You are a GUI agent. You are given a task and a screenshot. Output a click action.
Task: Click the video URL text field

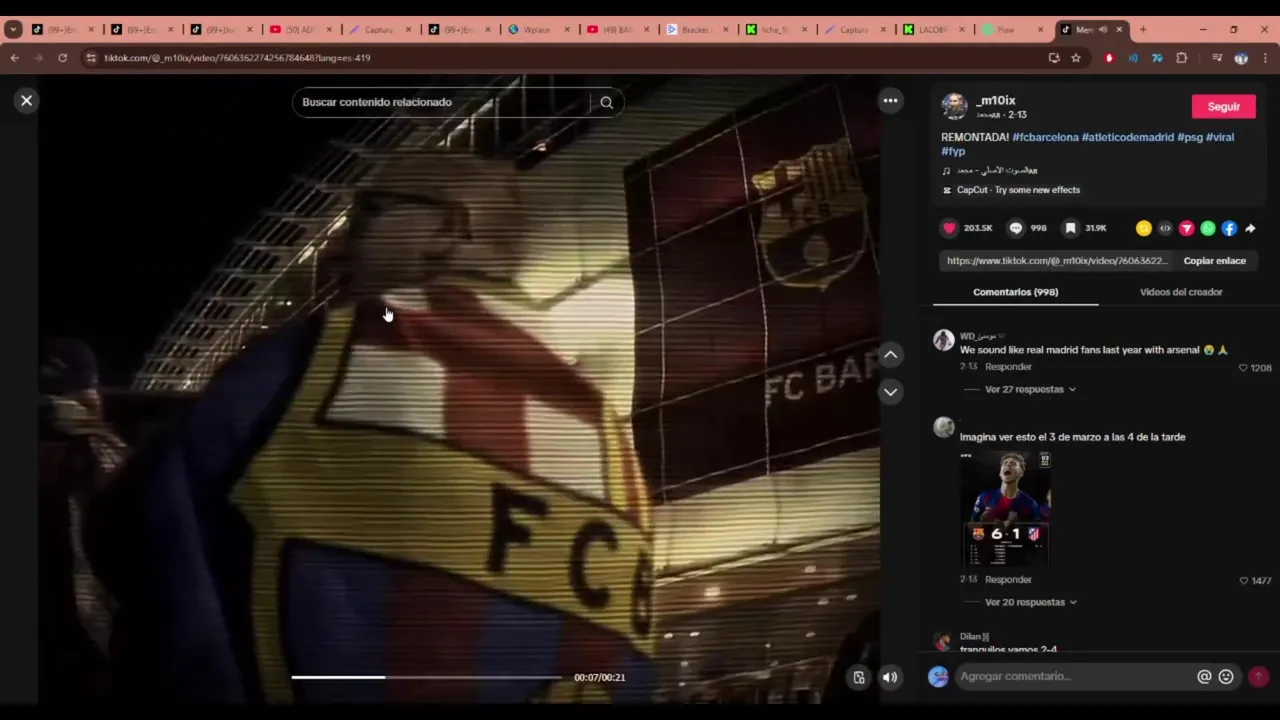(1056, 261)
